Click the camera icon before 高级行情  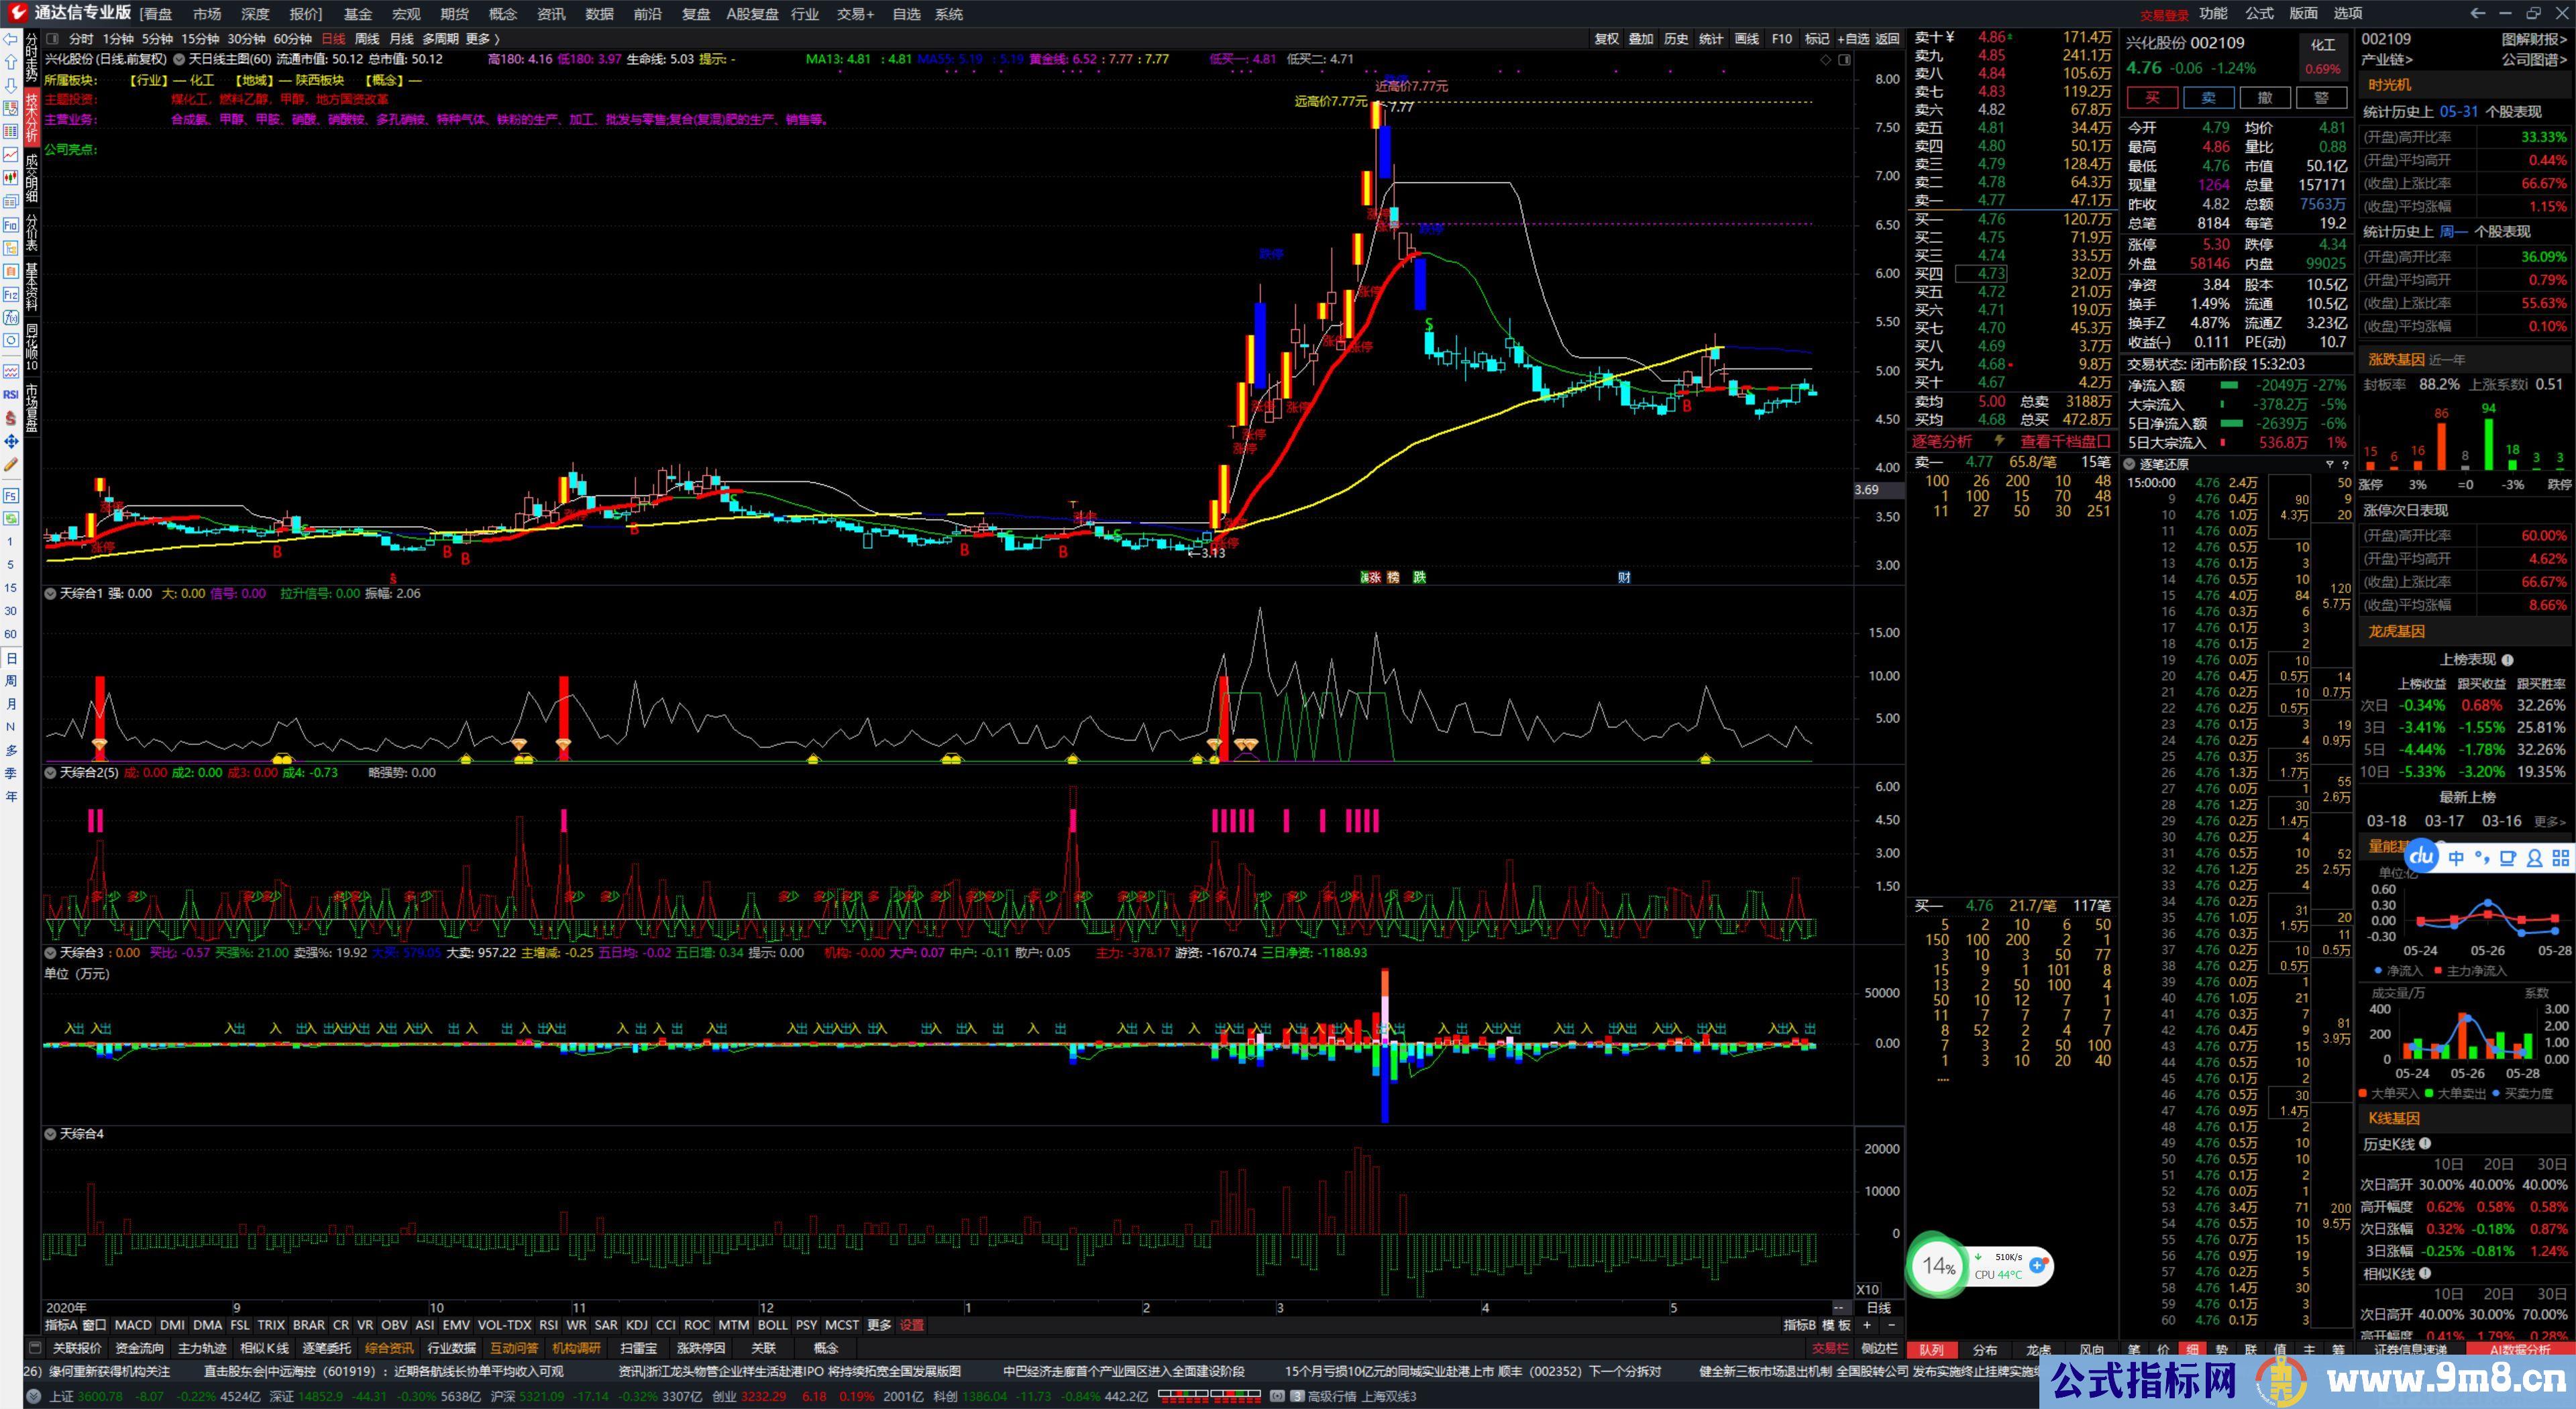(x=1277, y=1397)
